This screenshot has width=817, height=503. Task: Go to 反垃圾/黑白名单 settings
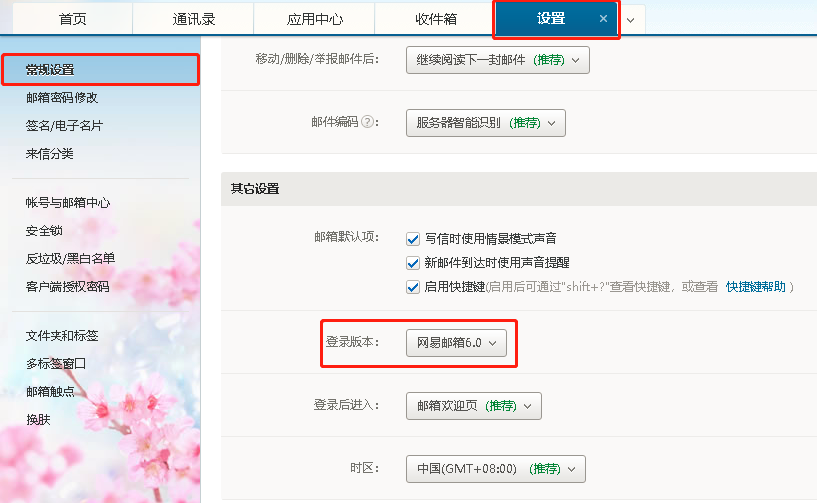coord(70,258)
